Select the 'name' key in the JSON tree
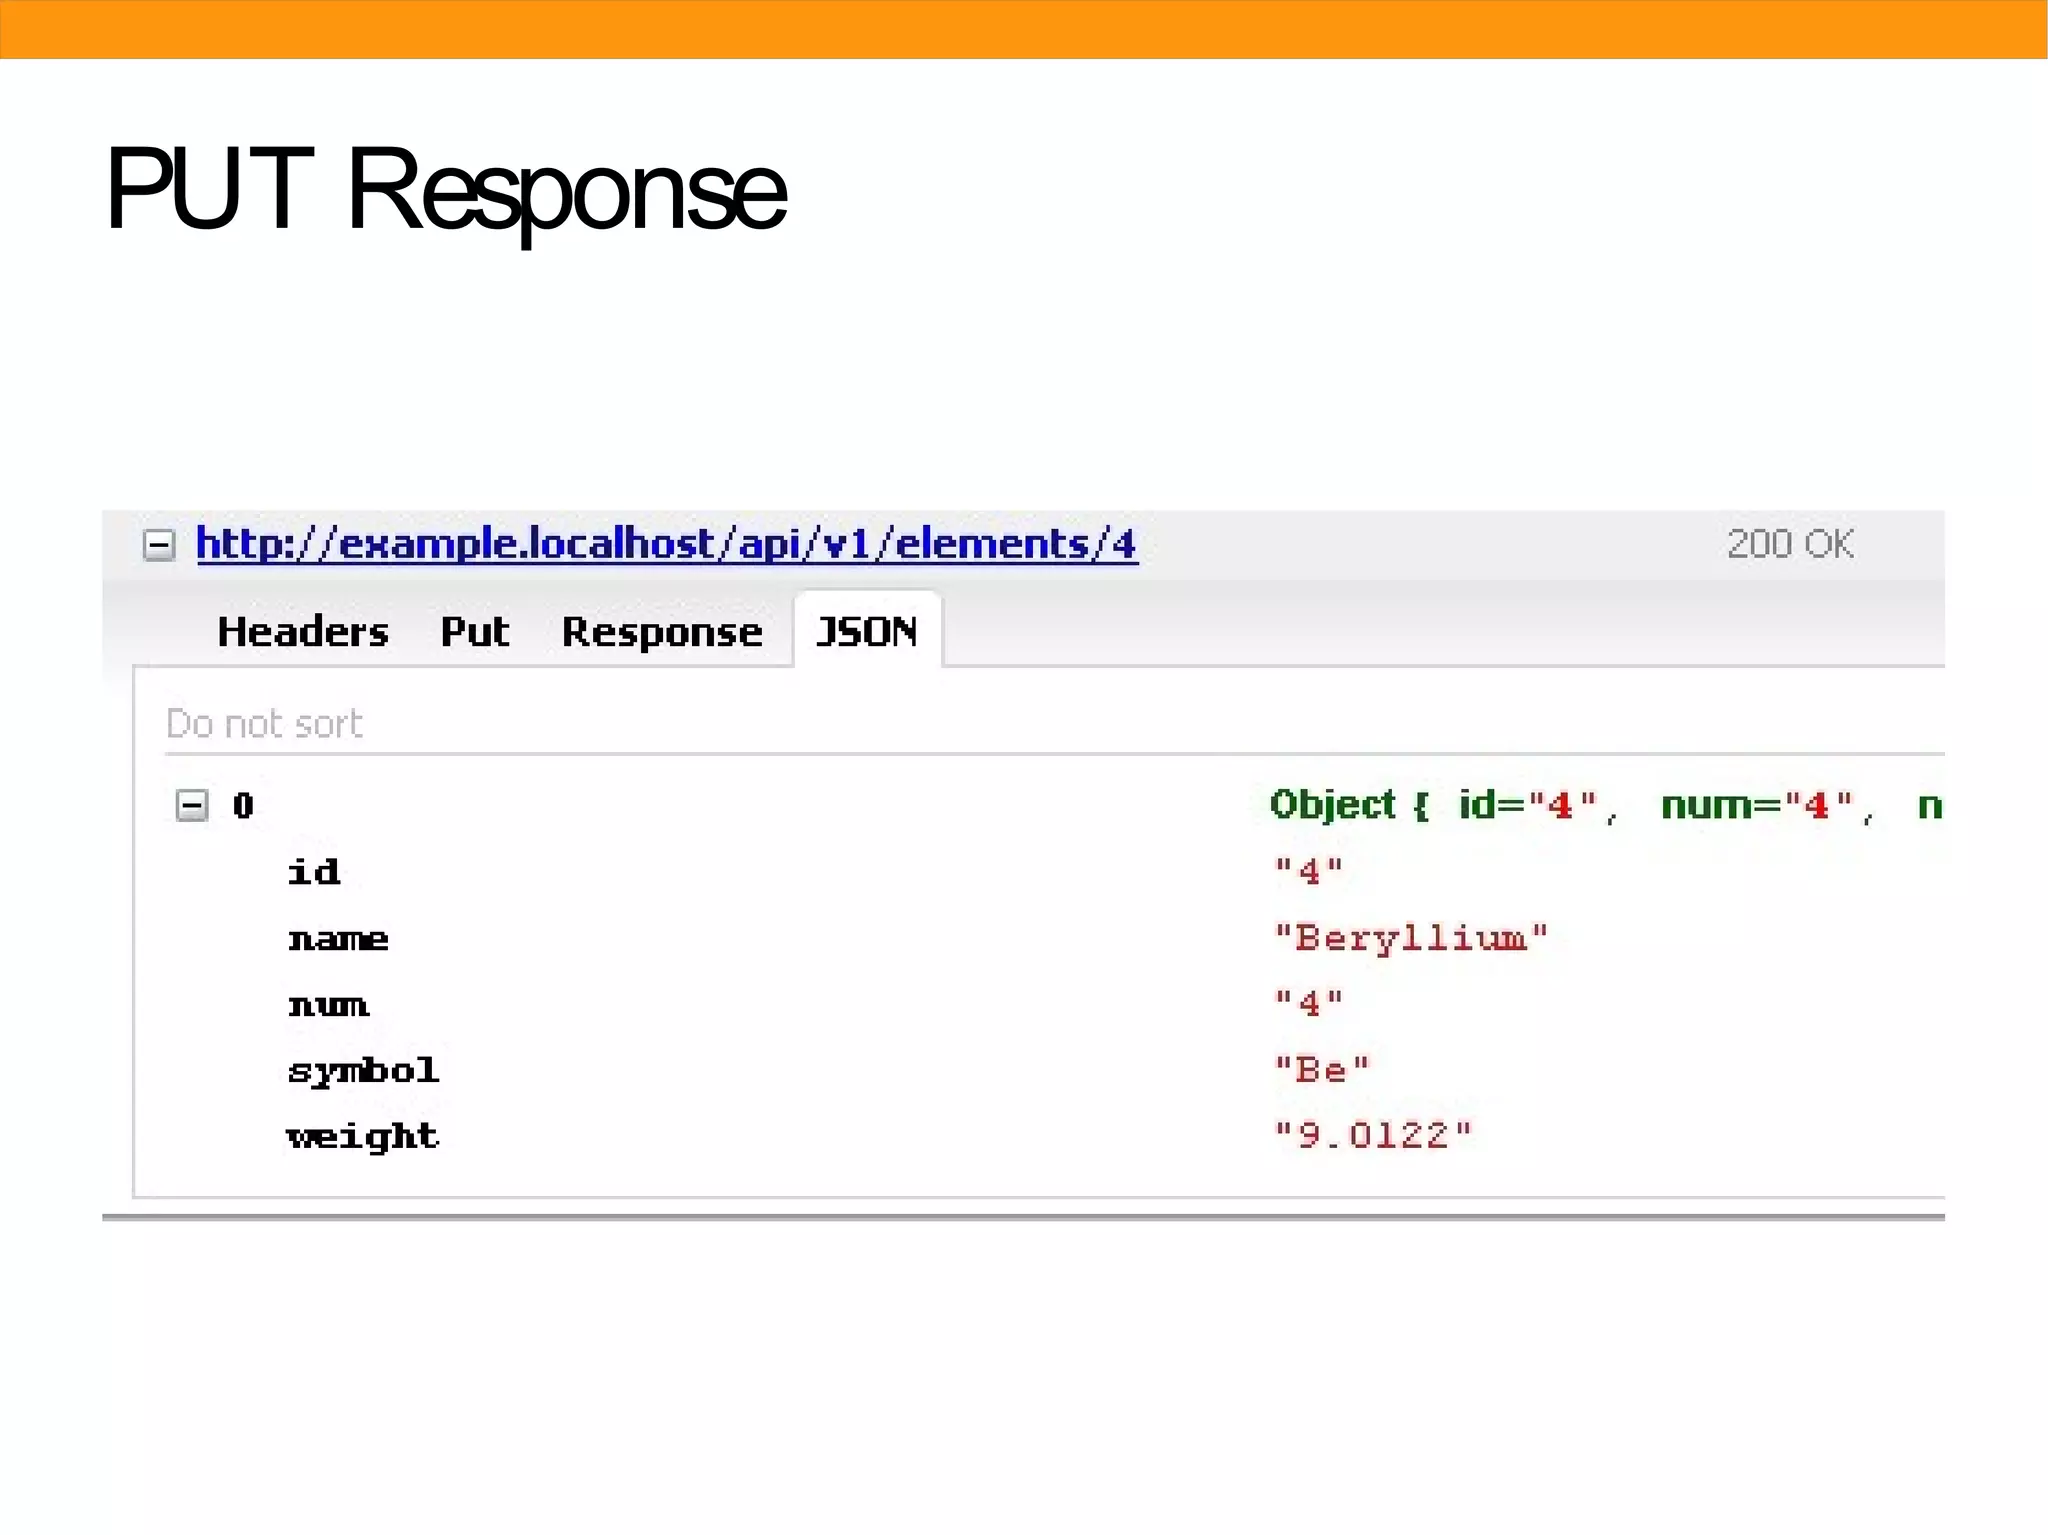 [338, 939]
